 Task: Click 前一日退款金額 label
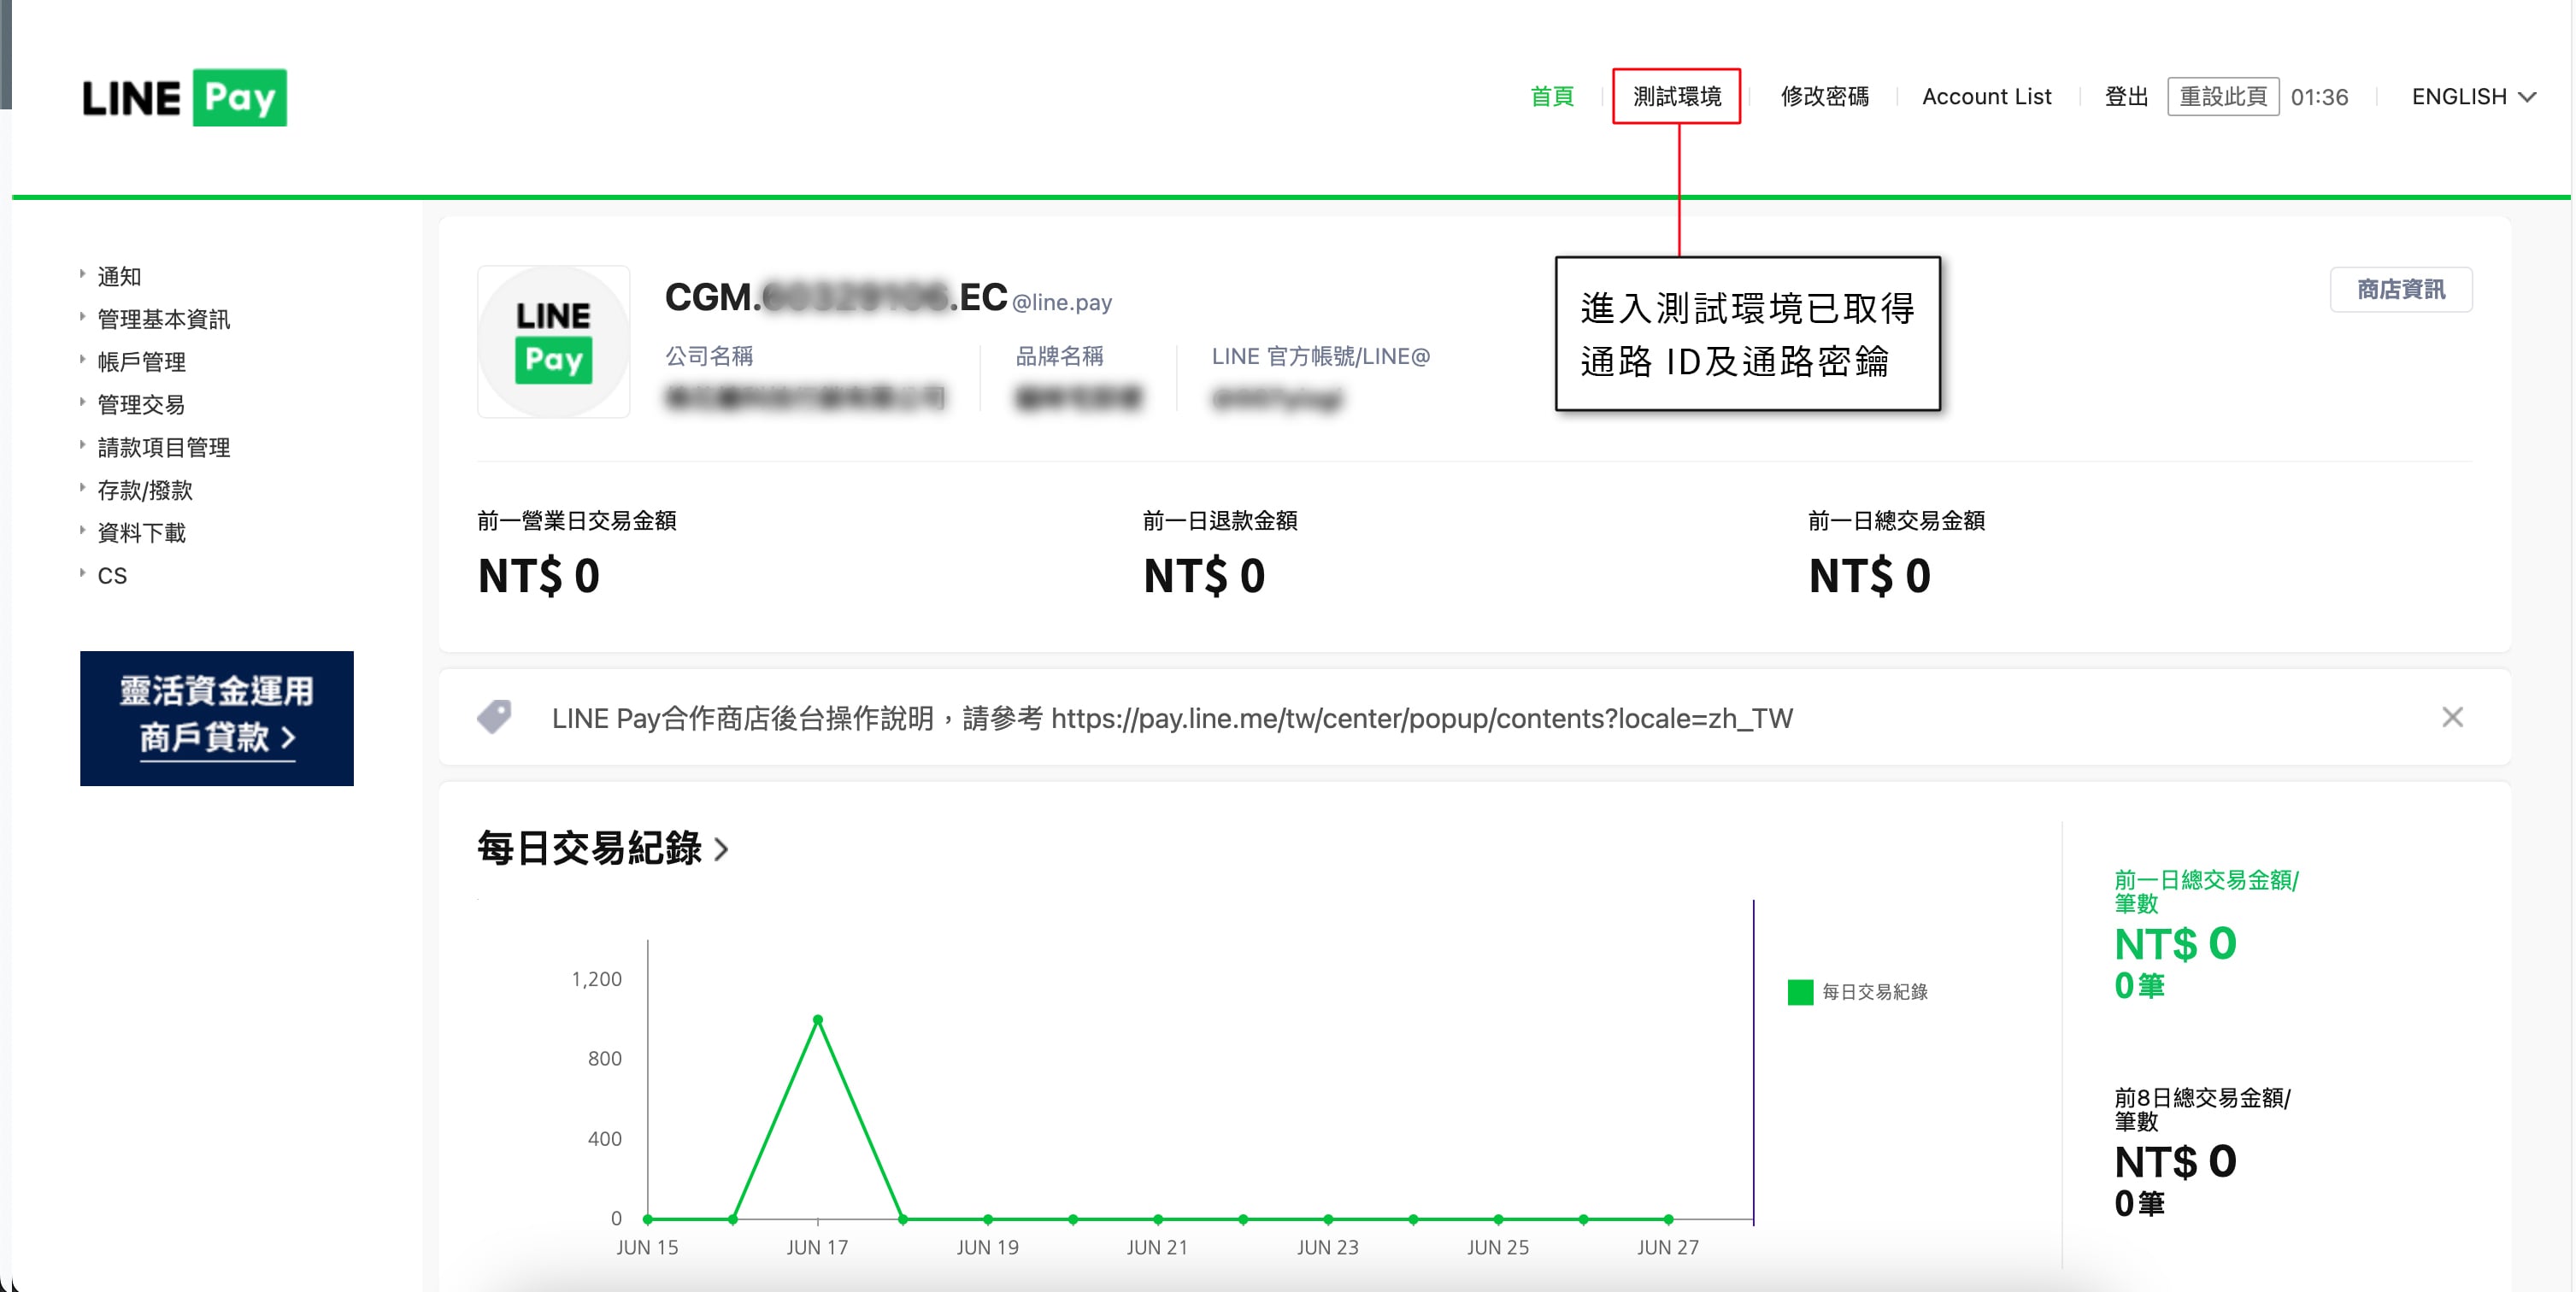[x=1220, y=521]
